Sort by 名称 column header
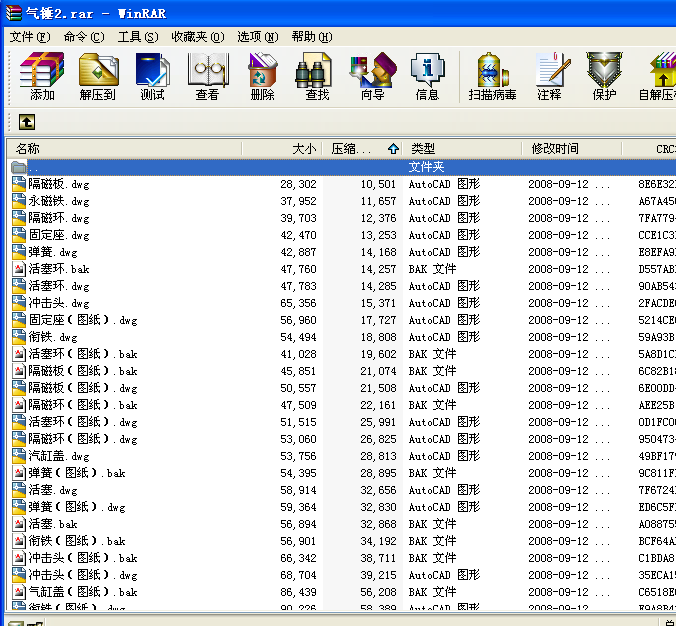The height and width of the screenshot is (626, 676). pyautogui.click(x=124, y=149)
